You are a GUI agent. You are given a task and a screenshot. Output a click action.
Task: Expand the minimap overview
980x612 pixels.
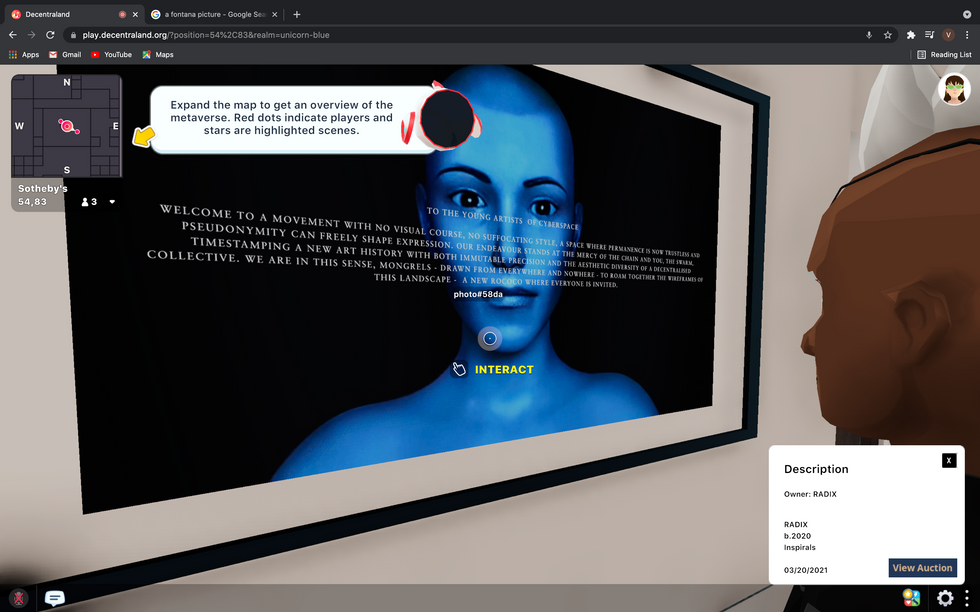tap(67, 126)
